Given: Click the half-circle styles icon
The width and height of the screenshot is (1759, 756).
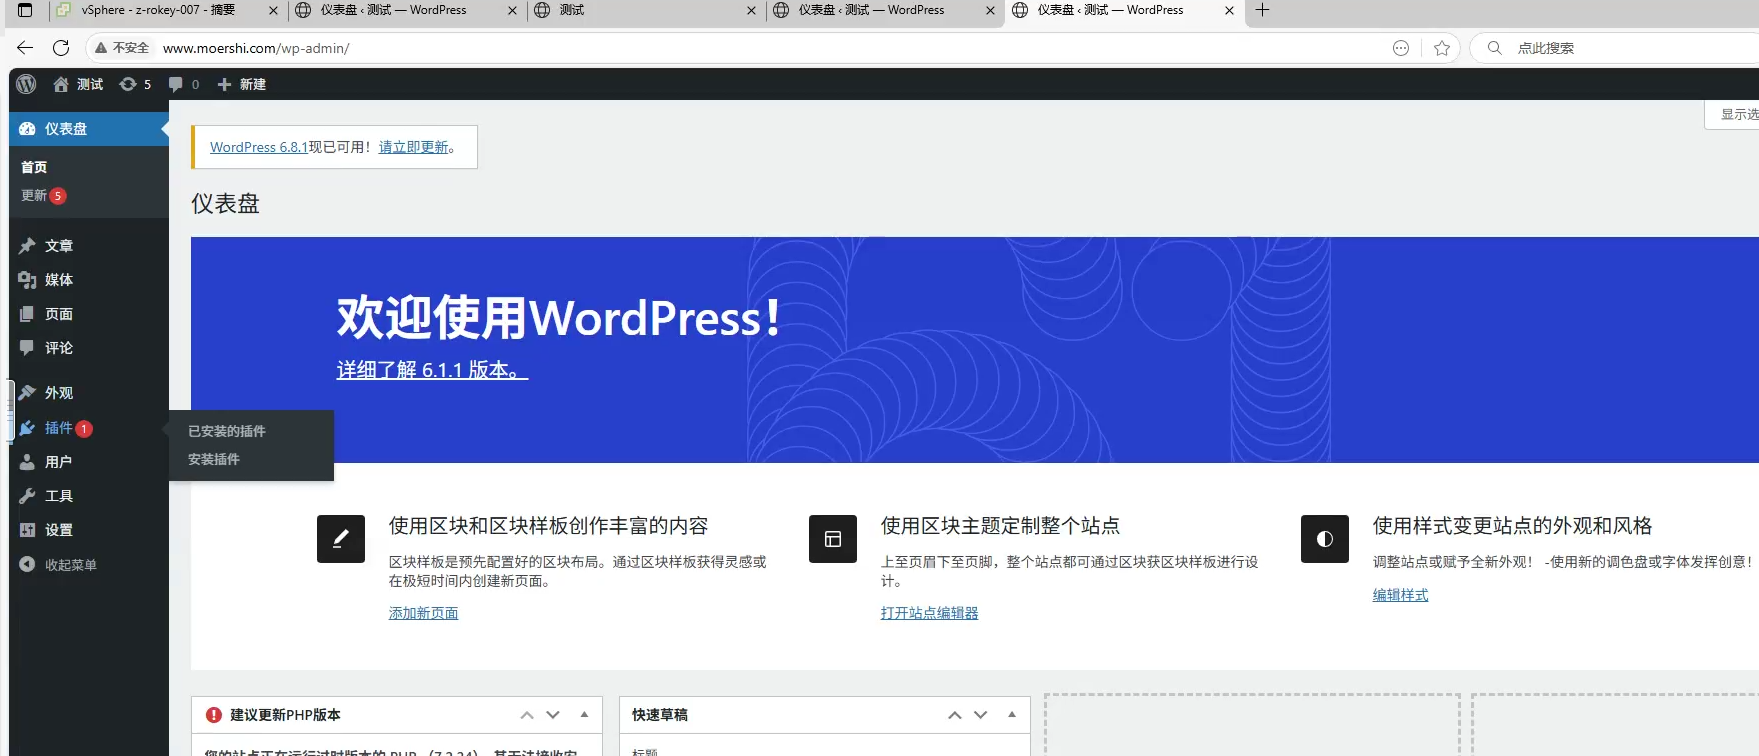Looking at the screenshot, I should click(1325, 539).
